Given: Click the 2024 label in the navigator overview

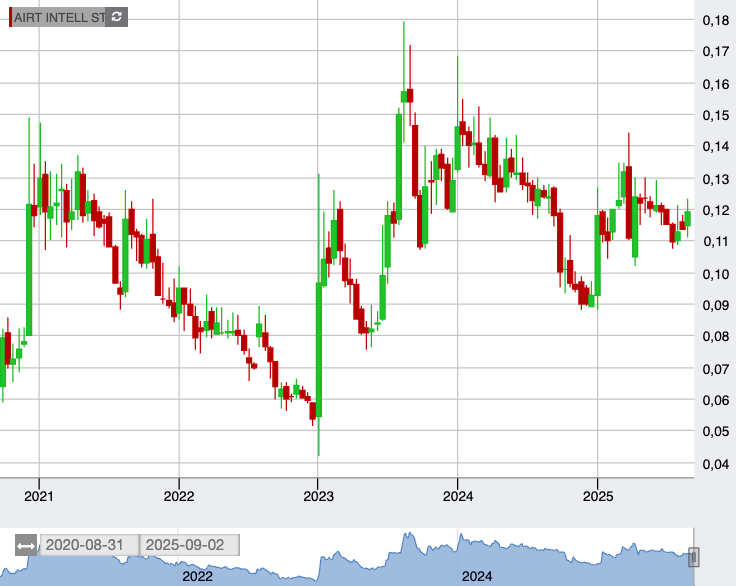Looking at the screenshot, I should tap(477, 577).
